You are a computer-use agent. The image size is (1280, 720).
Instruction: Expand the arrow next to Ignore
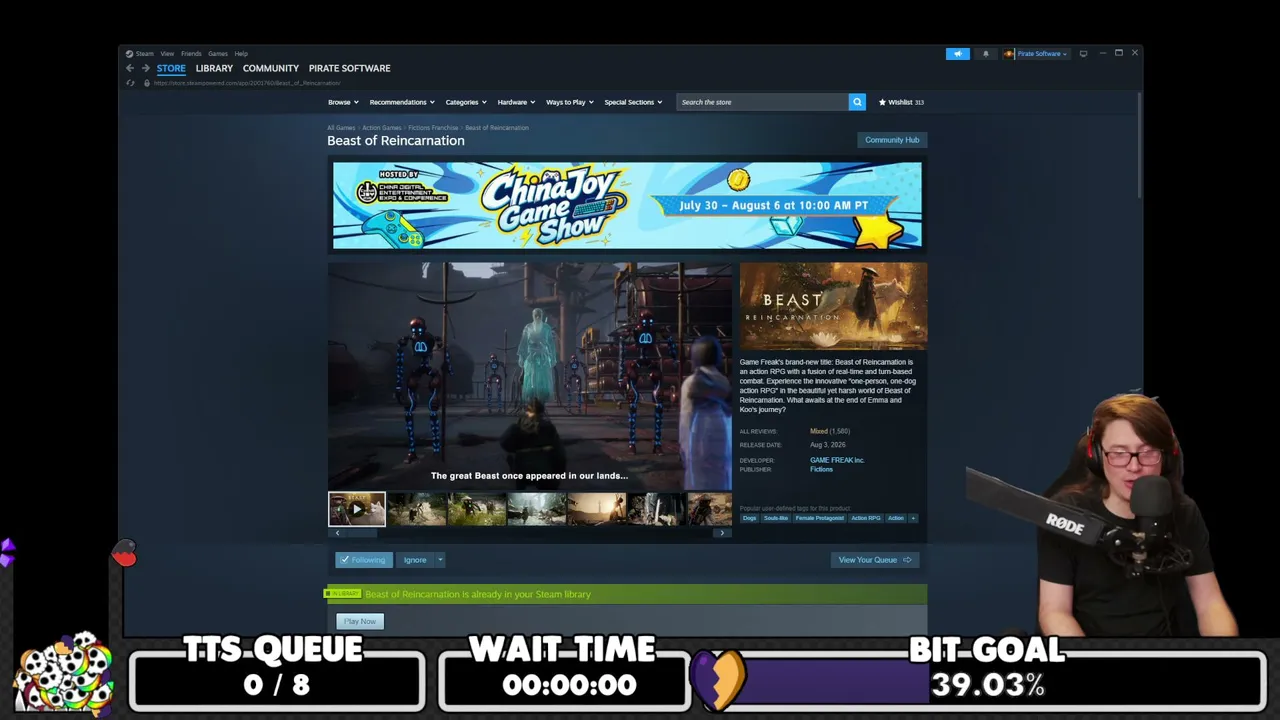point(439,560)
